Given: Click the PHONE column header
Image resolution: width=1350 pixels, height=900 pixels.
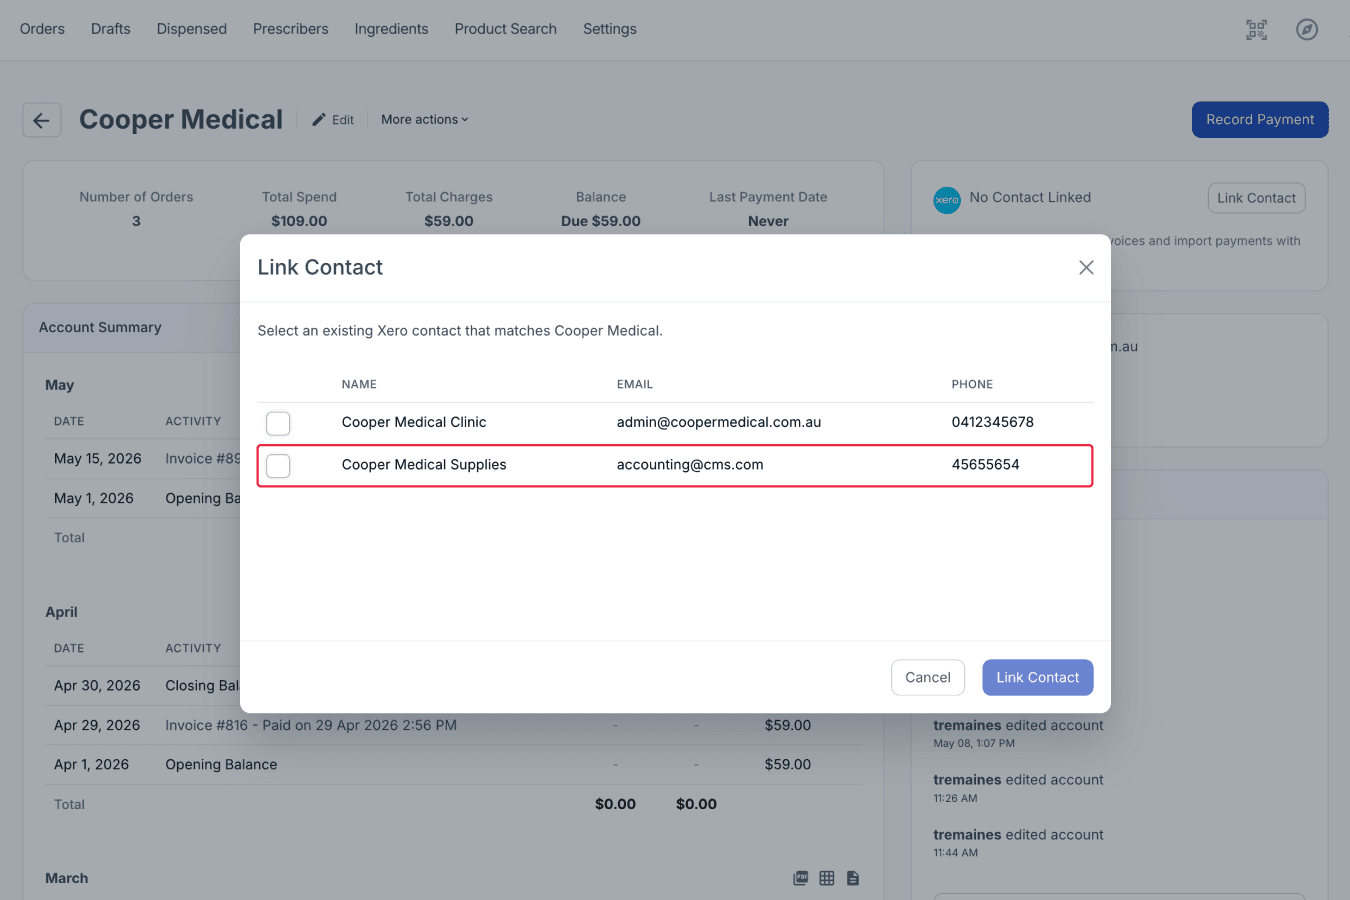Looking at the screenshot, I should click(972, 384).
